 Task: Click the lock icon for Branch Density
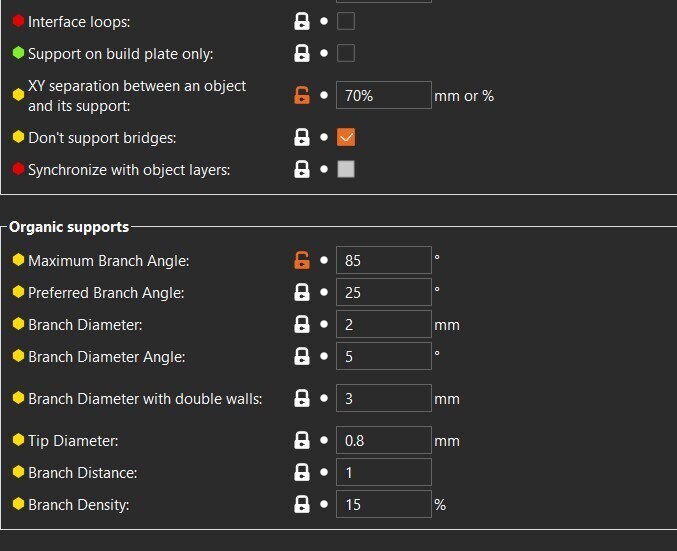tap(301, 505)
